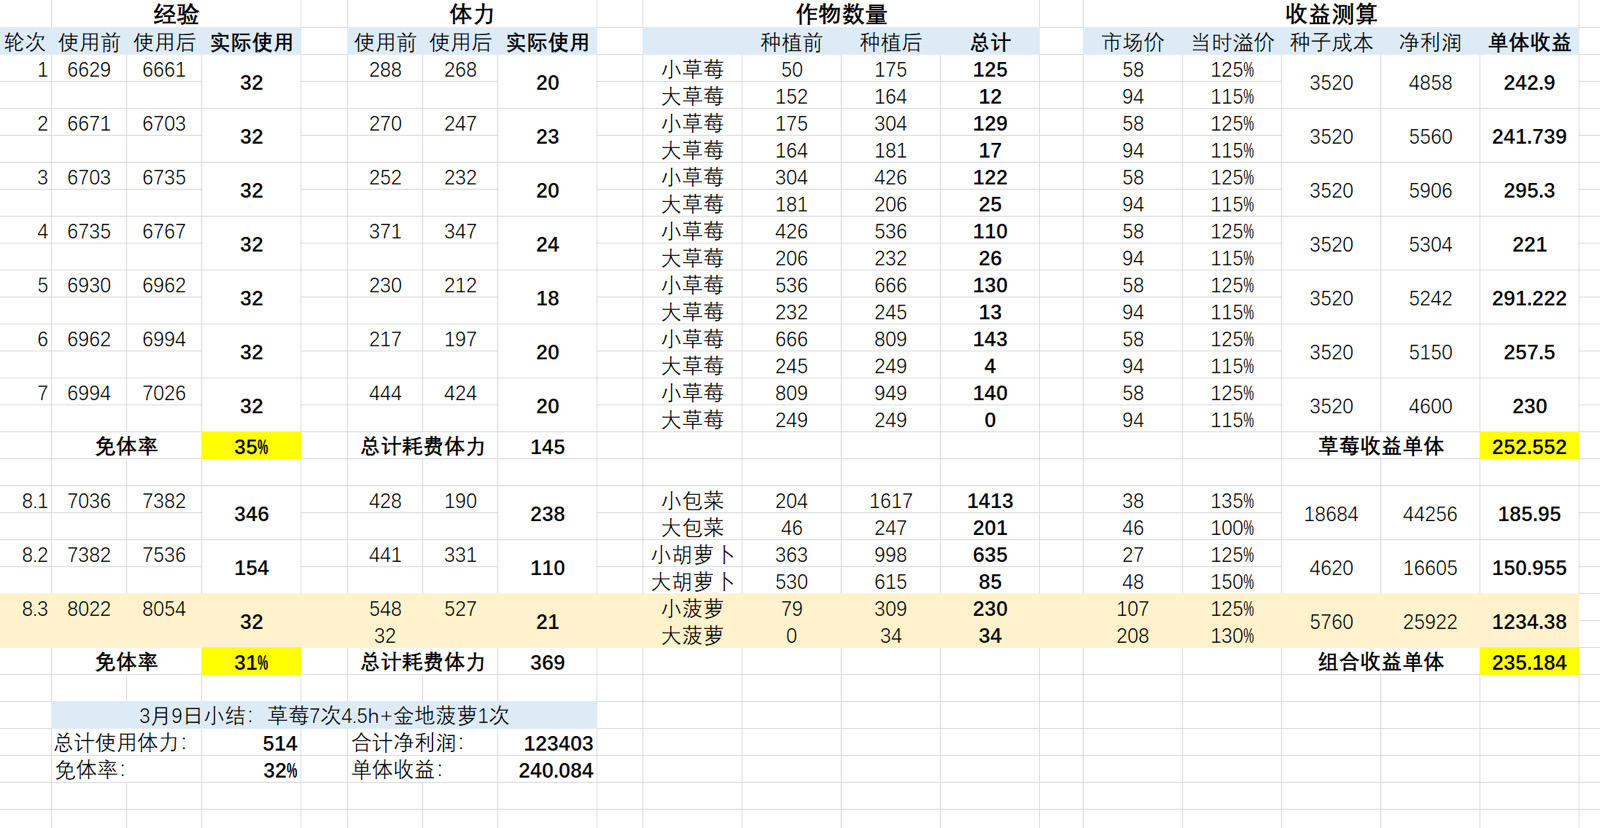Viewport: 1600px width, 828px height.
Task: Select the 大胡萝卜 crop cell
Action: (692, 581)
